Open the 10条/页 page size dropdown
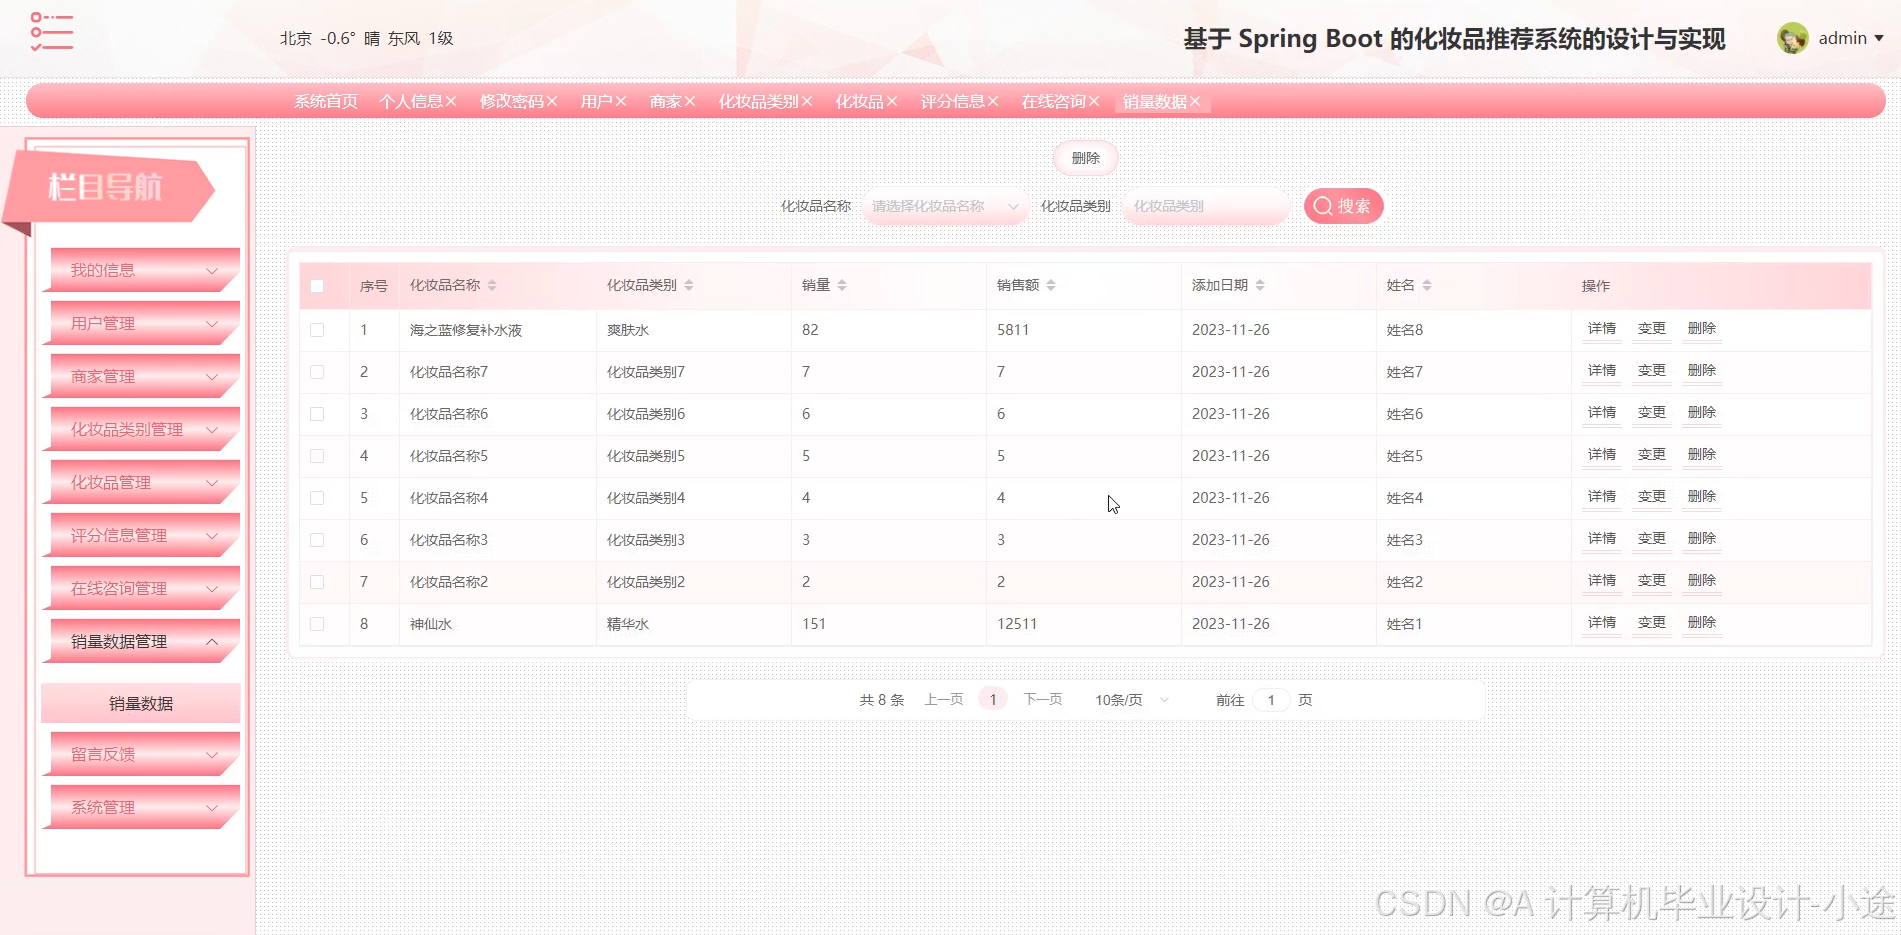This screenshot has width=1901, height=935. [1131, 700]
